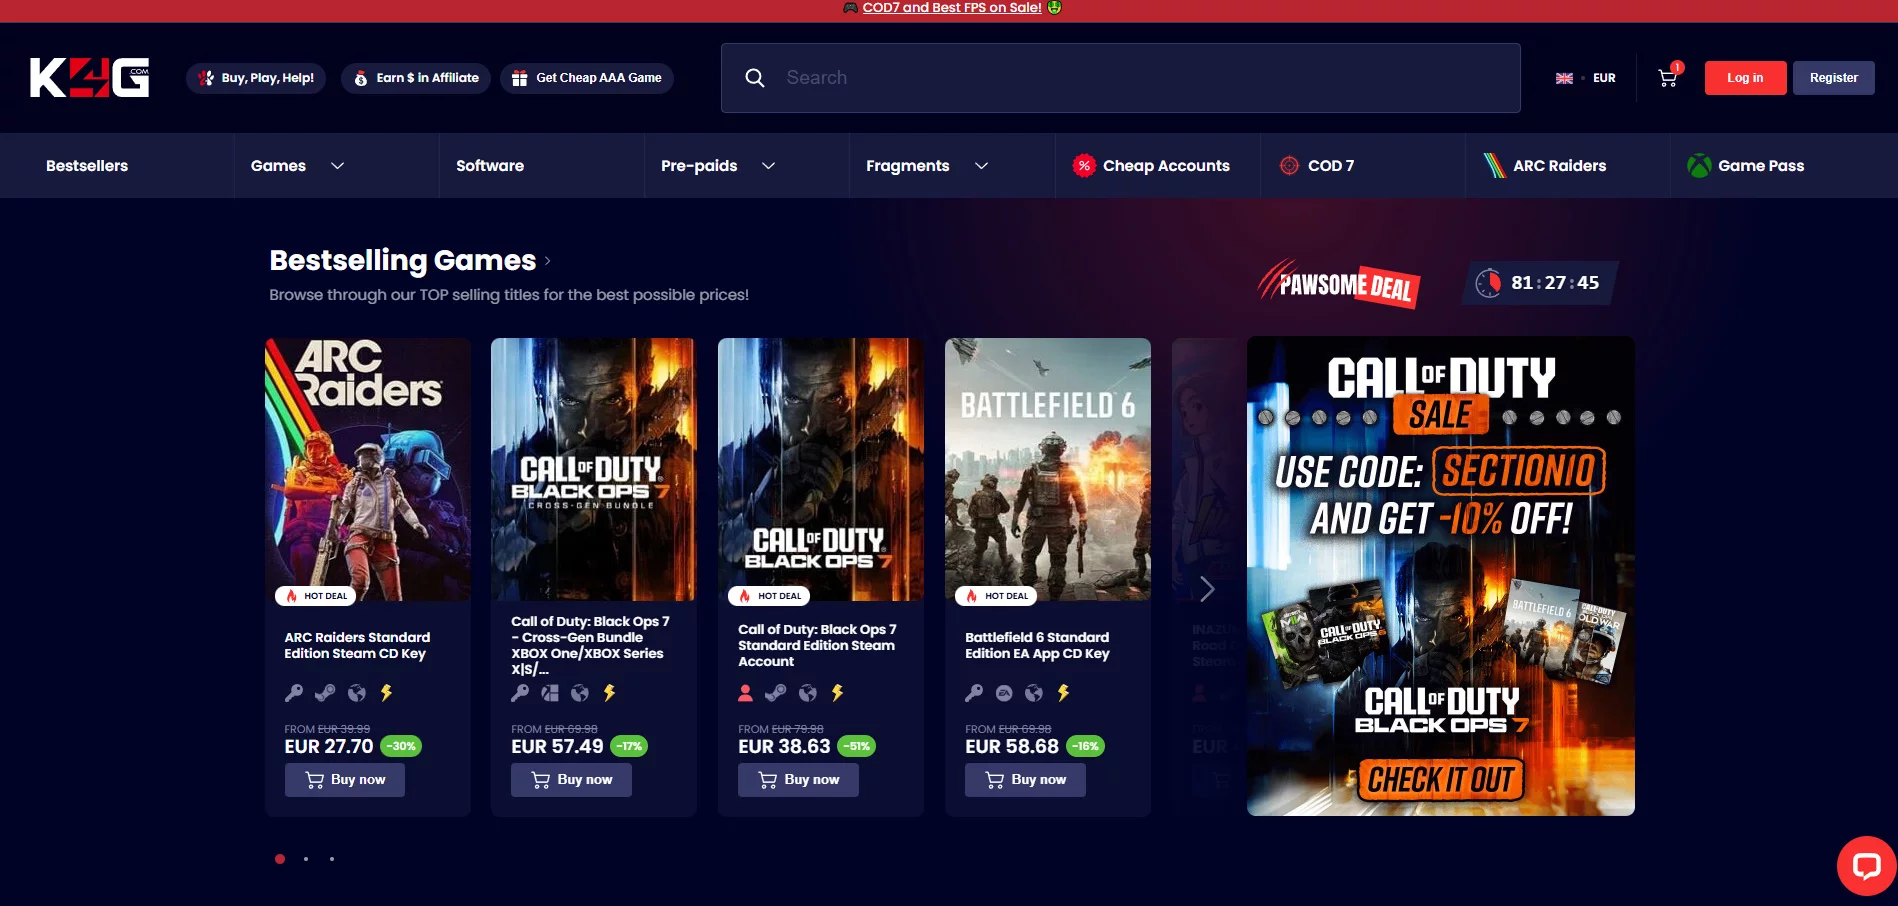Image resolution: width=1898 pixels, height=906 pixels.
Task: Click the Register button
Action: 1833,78
